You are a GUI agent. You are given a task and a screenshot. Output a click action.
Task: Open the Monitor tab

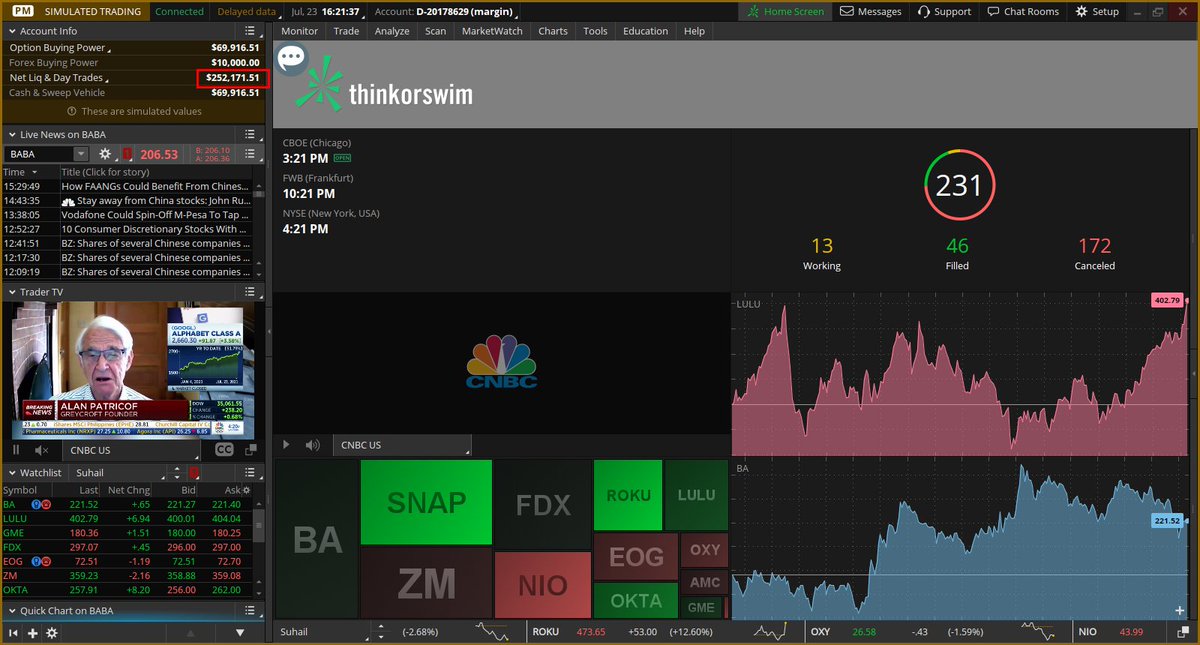(299, 31)
